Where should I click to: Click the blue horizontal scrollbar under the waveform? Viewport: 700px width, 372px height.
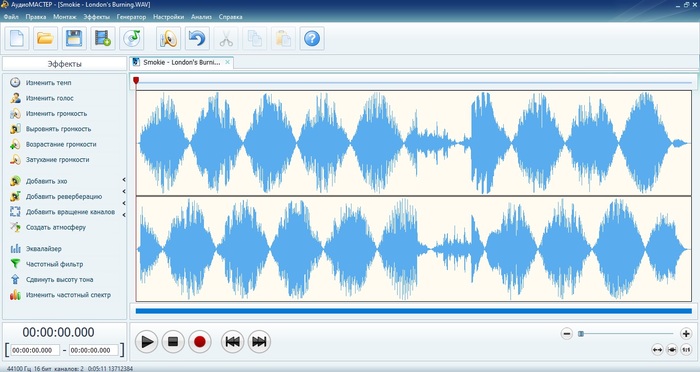(x=413, y=311)
